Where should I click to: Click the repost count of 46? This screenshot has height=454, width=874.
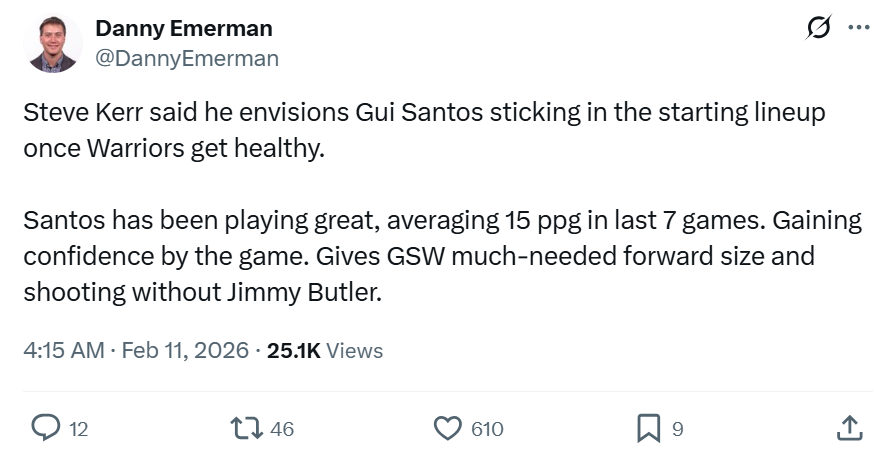[x=282, y=429]
